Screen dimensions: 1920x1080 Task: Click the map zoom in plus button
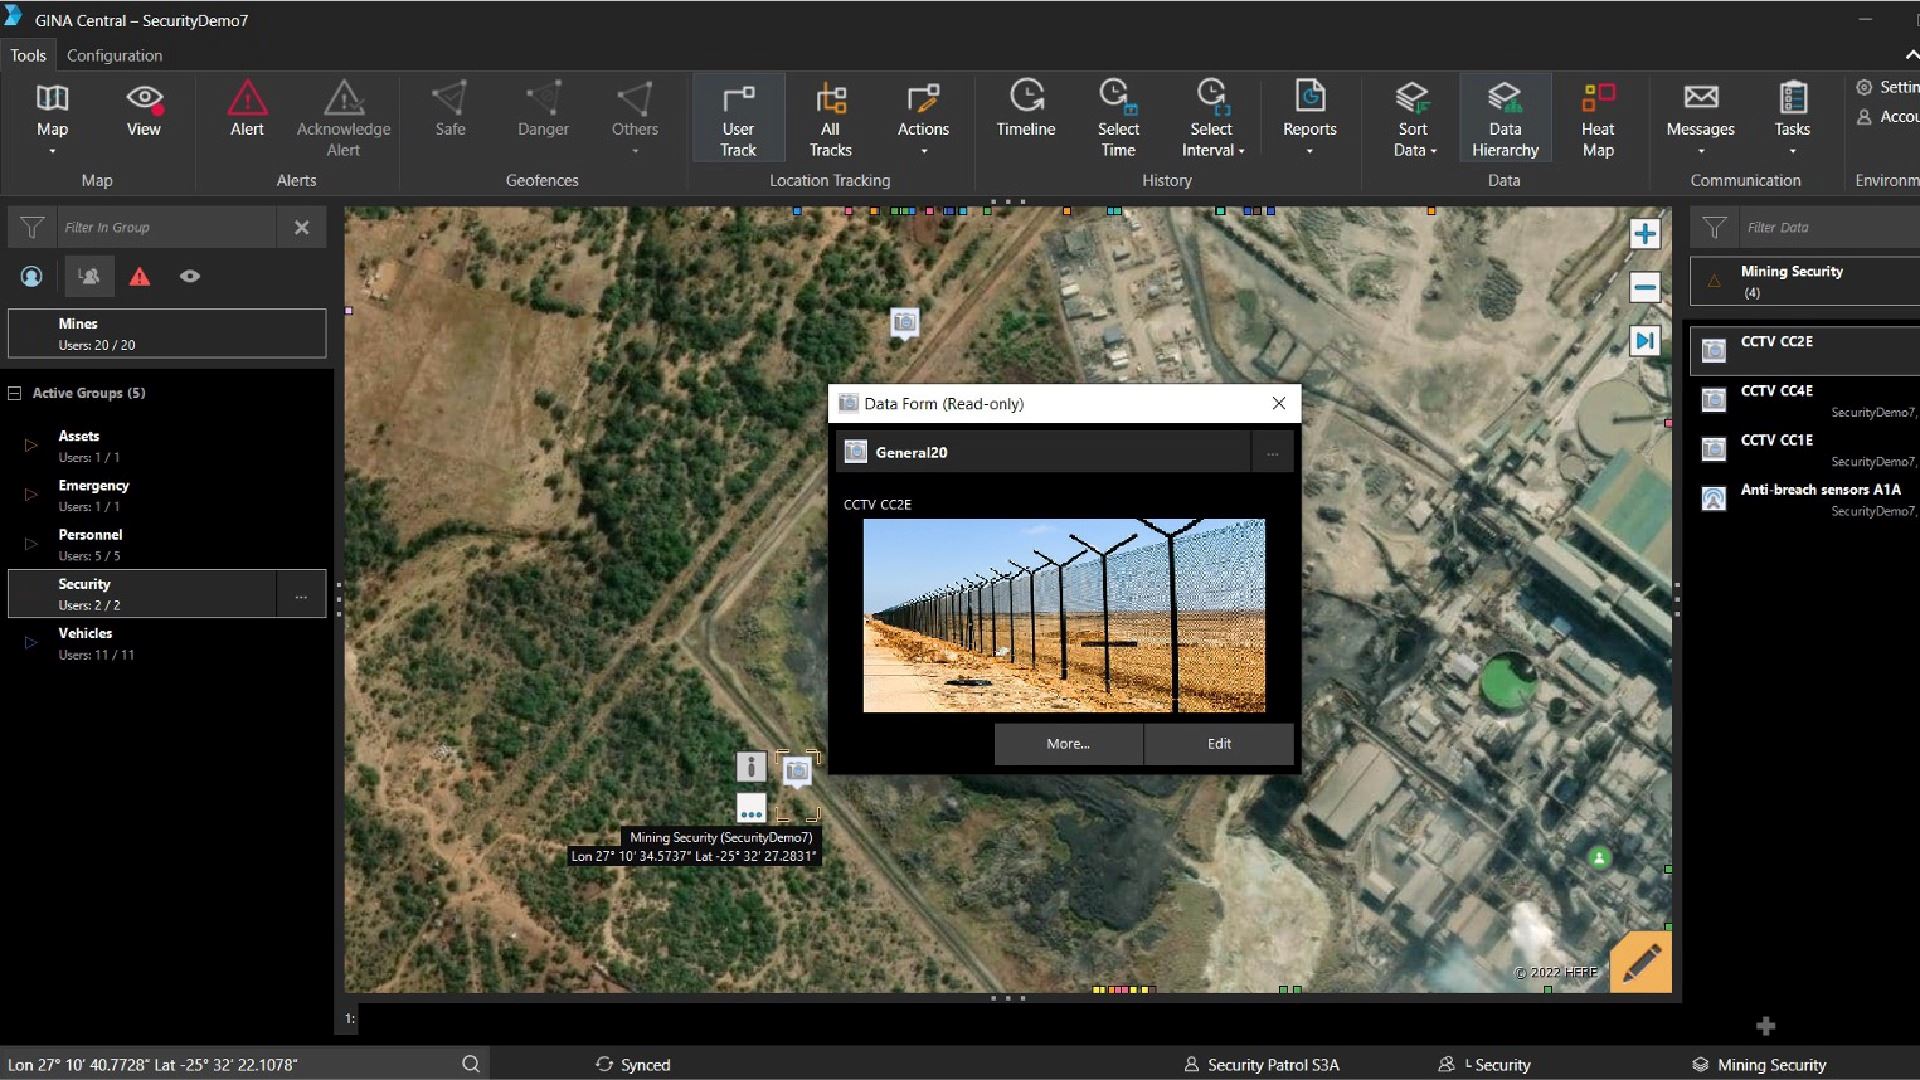(1645, 234)
